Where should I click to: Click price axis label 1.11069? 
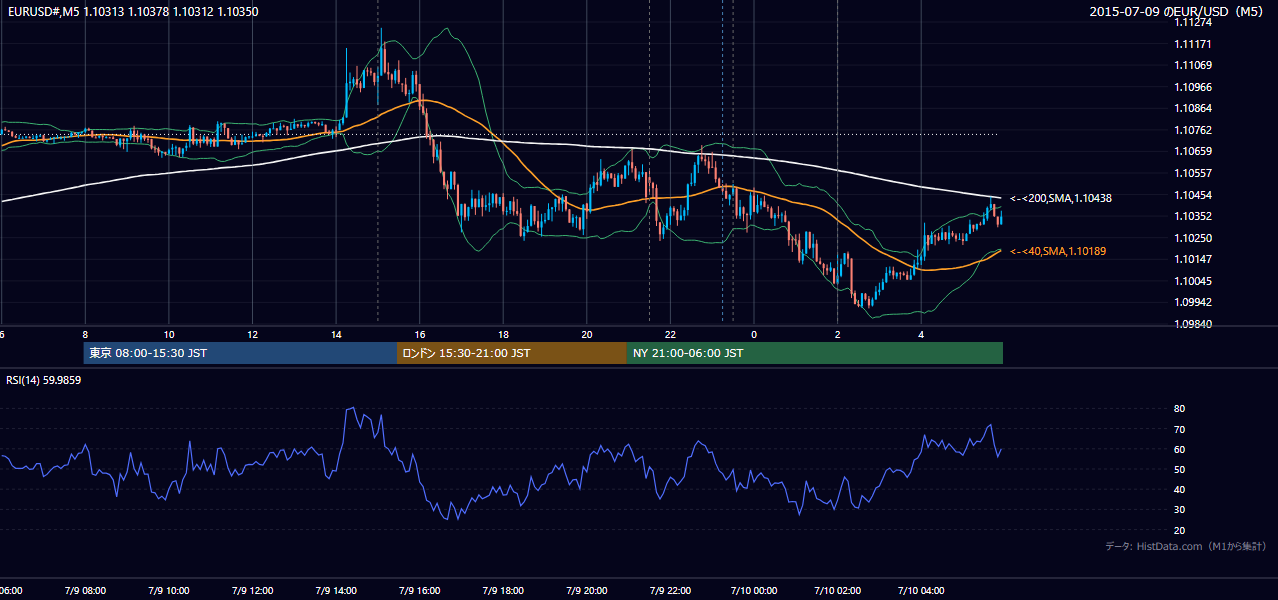(1194, 65)
